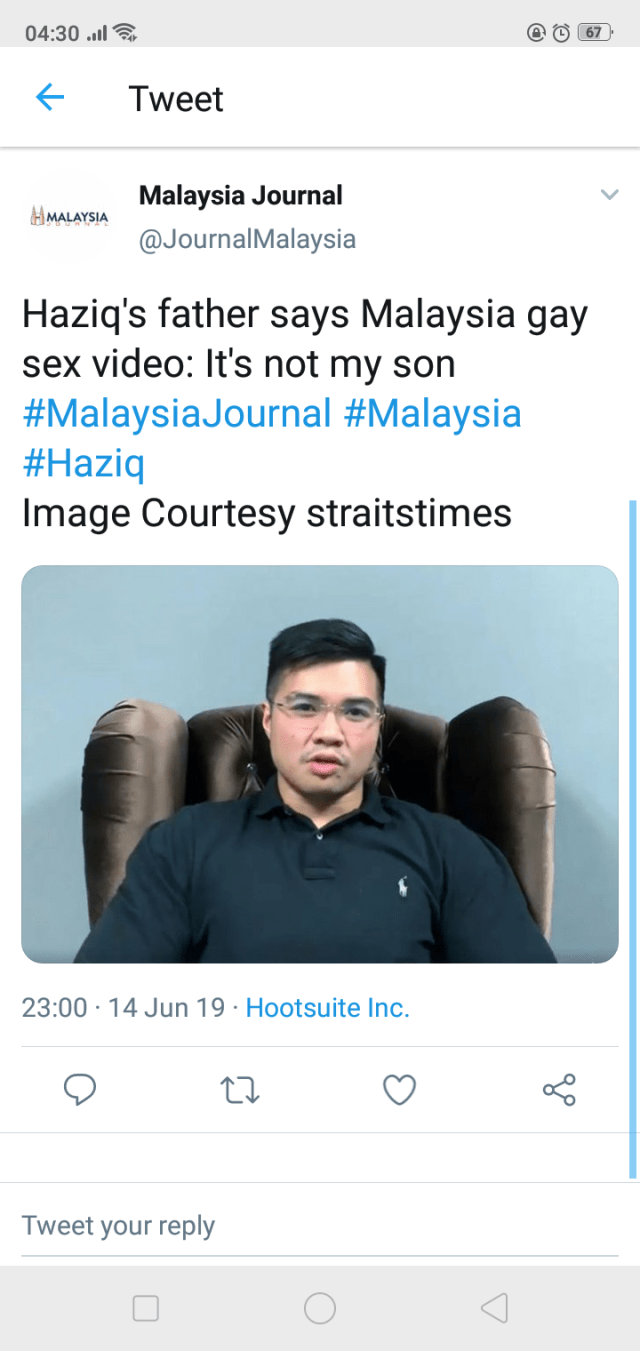Open the #Haziq hashtag
Image resolution: width=640 pixels, height=1351 pixels.
click(x=83, y=463)
